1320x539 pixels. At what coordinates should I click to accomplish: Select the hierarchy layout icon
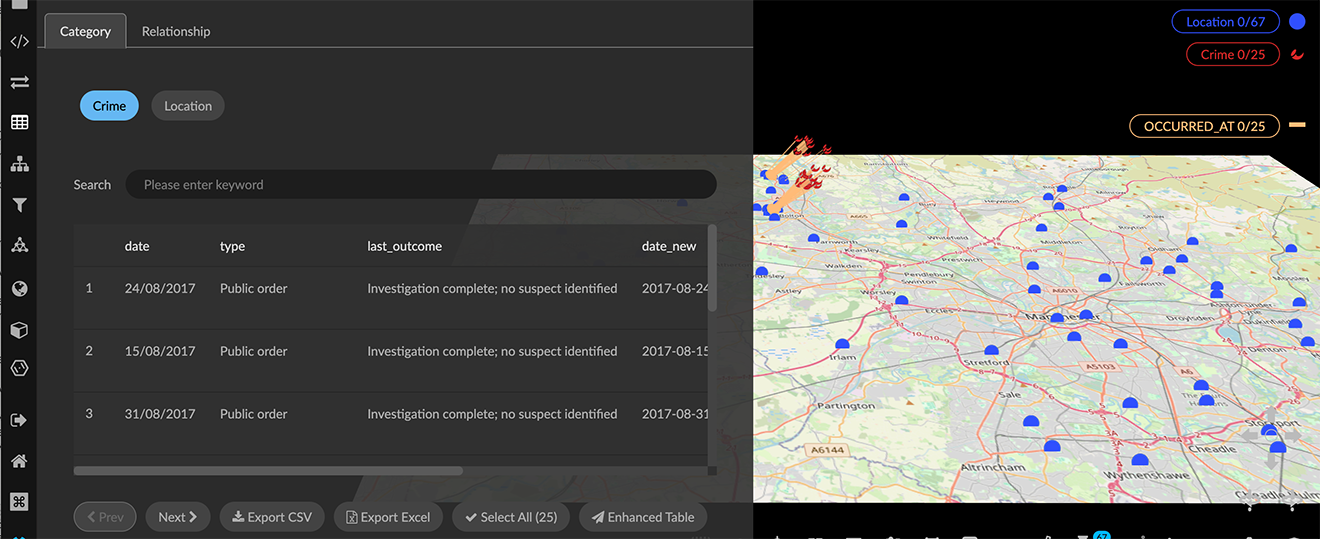[19, 165]
